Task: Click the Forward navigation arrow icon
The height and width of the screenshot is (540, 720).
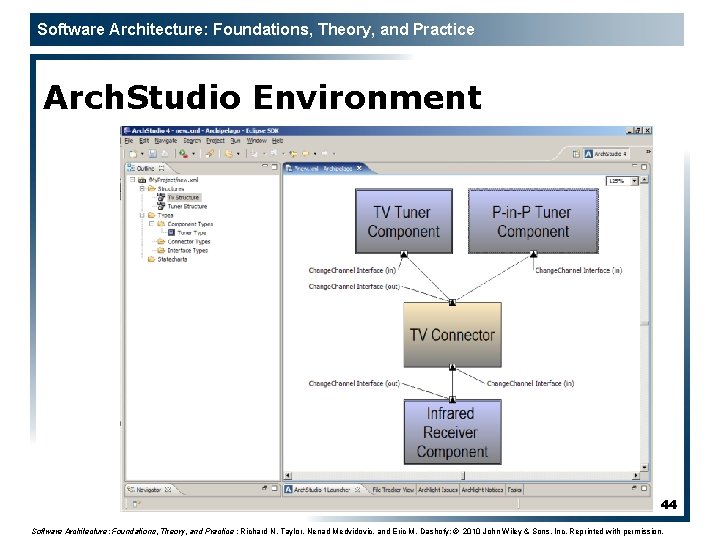Action: [x=325, y=153]
